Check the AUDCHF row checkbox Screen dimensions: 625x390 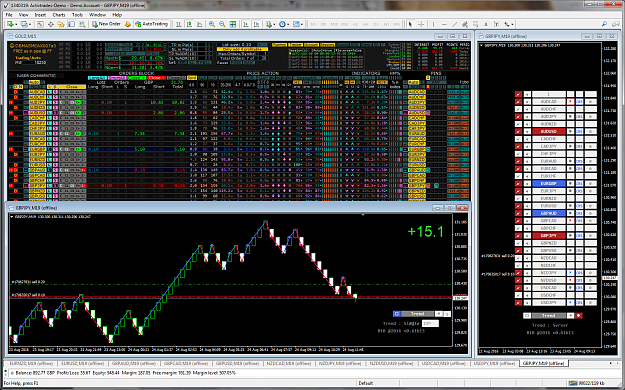pyautogui.click(x=518, y=109)
